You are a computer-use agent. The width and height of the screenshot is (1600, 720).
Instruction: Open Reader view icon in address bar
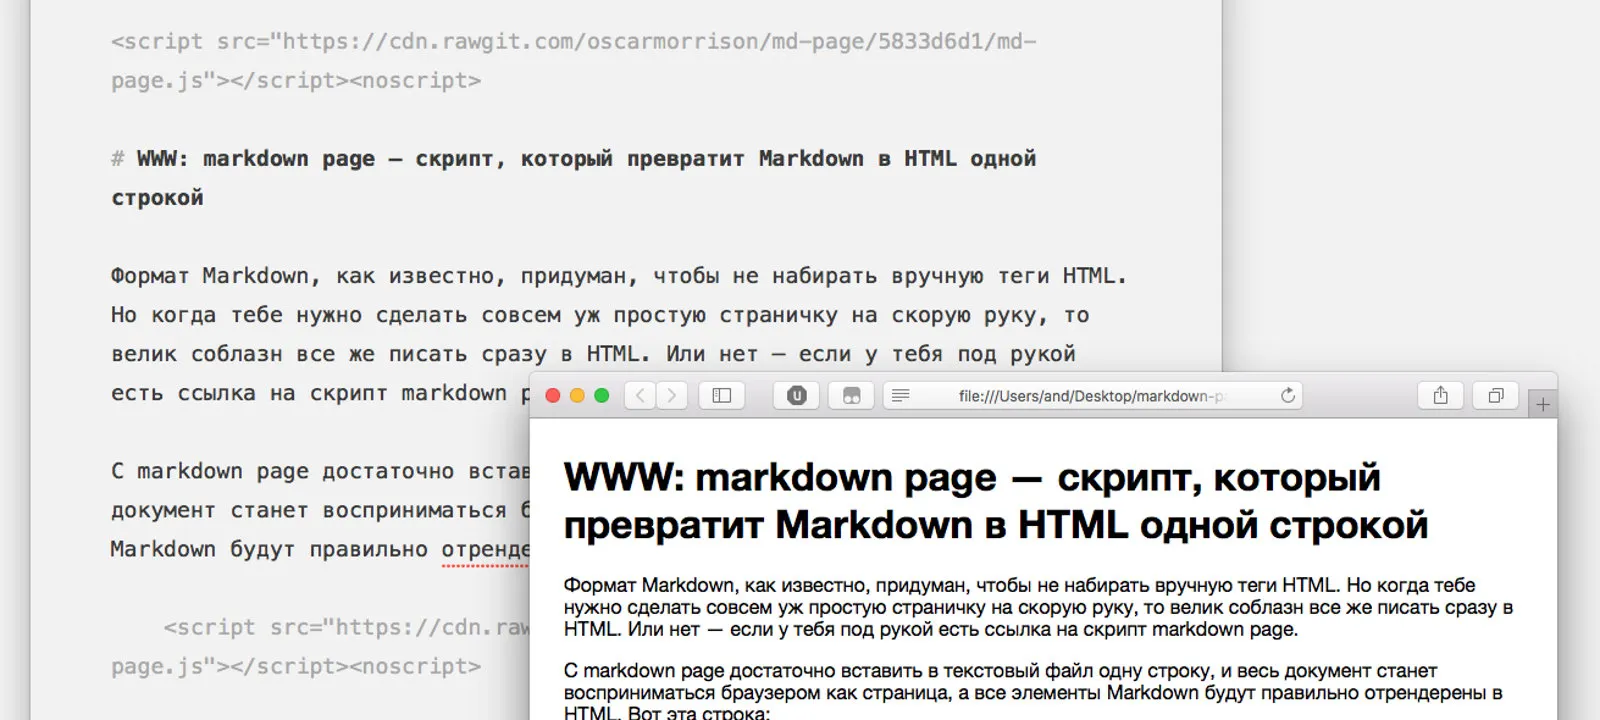(x=900, y=395)
